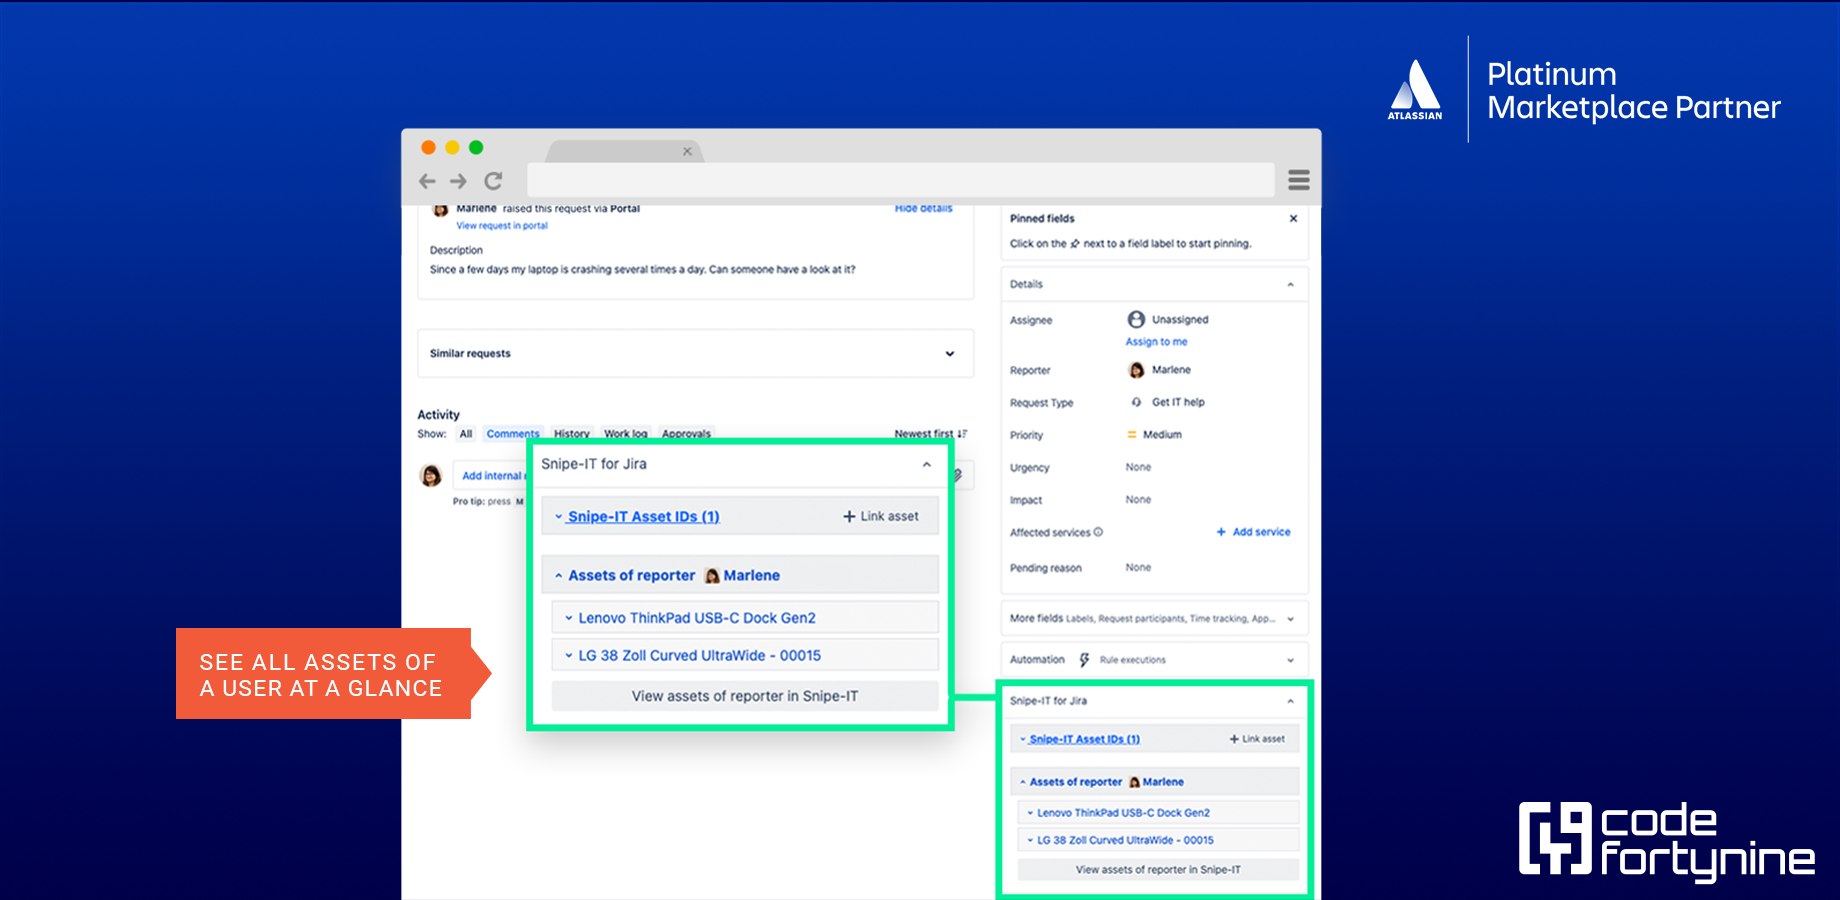Click View request in portal link
1840x900 pixels.
coord(502,226)
